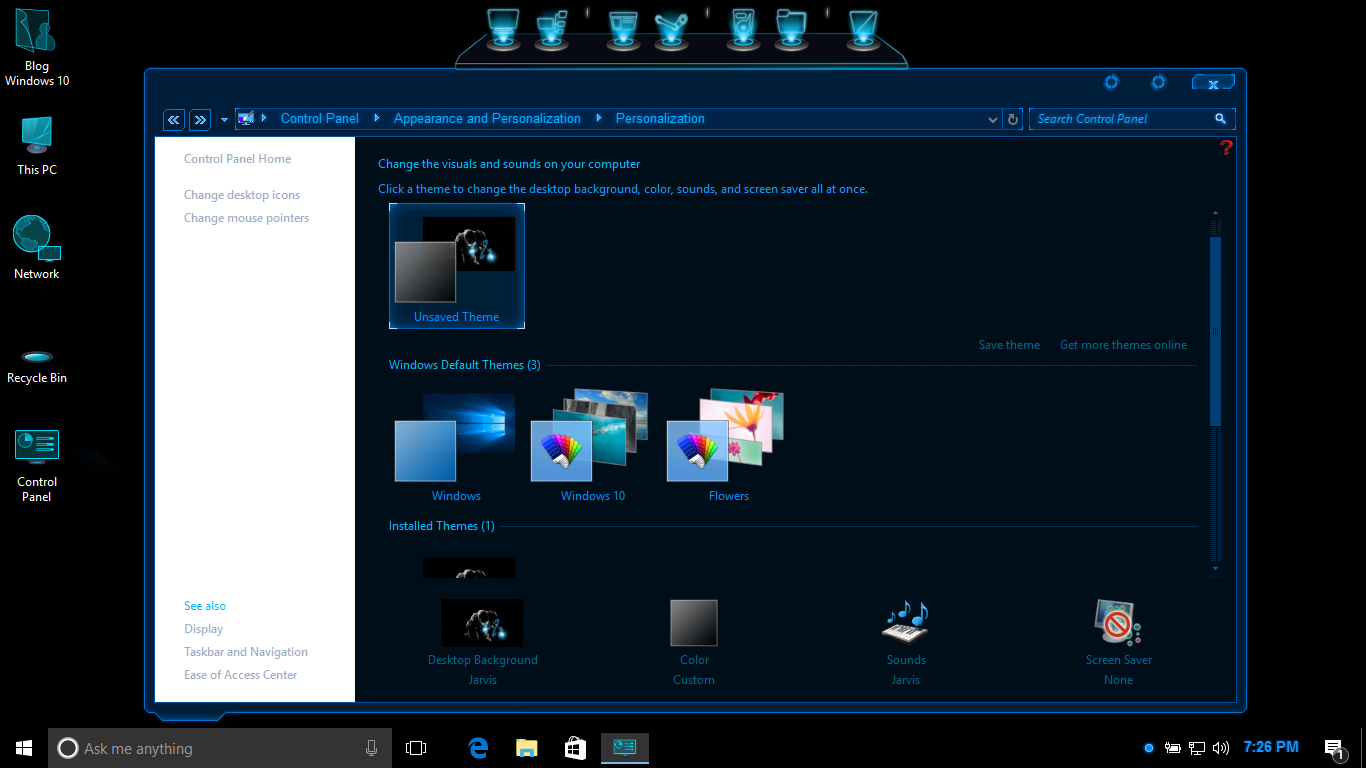Click the Cortana microphone icon
Image resolution: width=1366 pixels, height=768 pixels.
click(371, 748)
